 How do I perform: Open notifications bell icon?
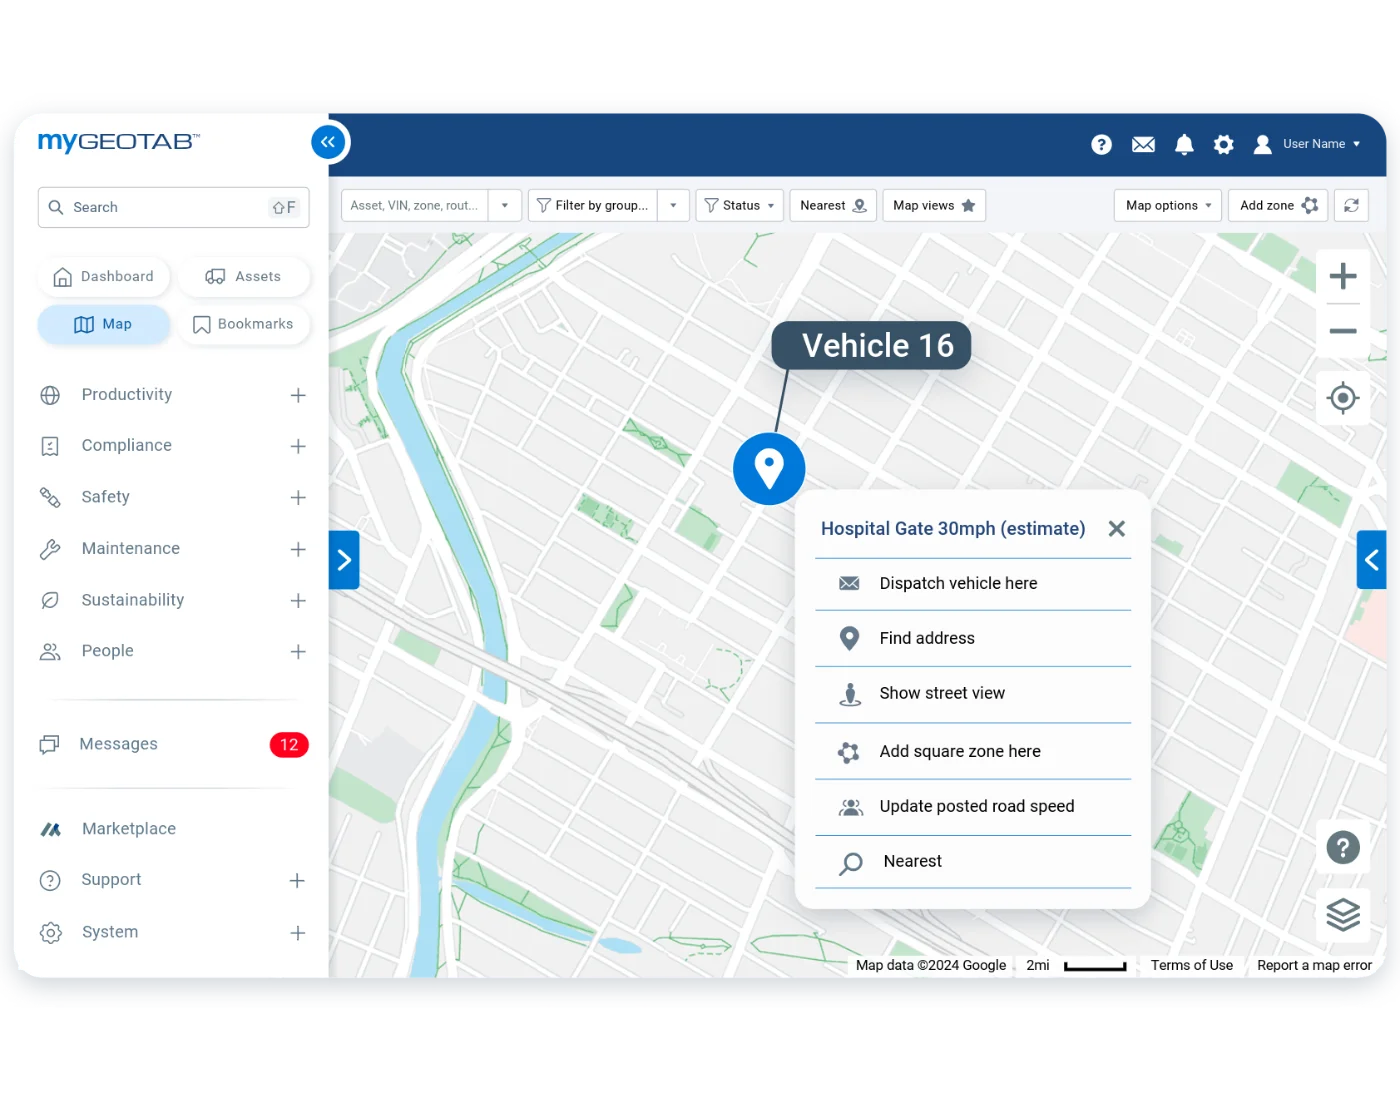tap(1184, 145)
